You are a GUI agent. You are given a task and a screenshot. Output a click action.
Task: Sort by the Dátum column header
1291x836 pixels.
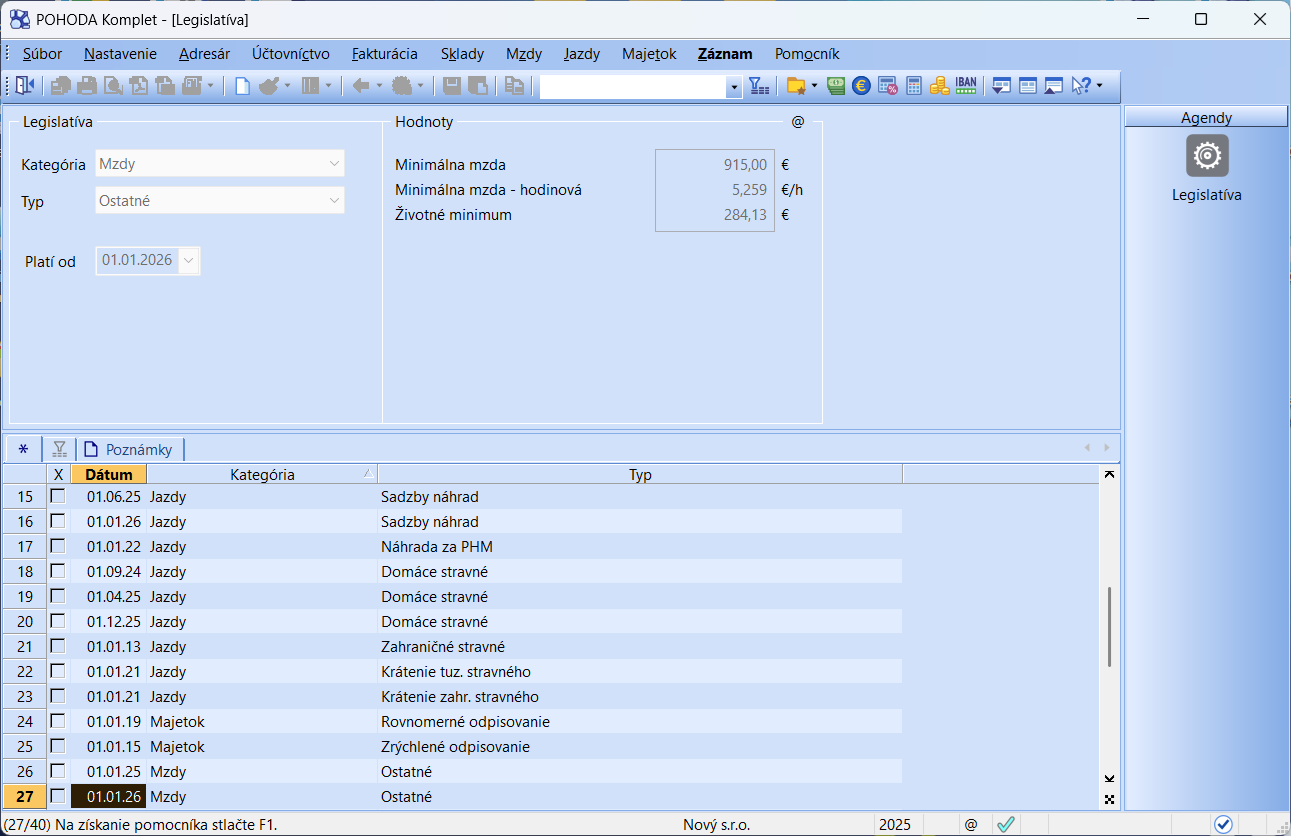[x=109, y=474]
